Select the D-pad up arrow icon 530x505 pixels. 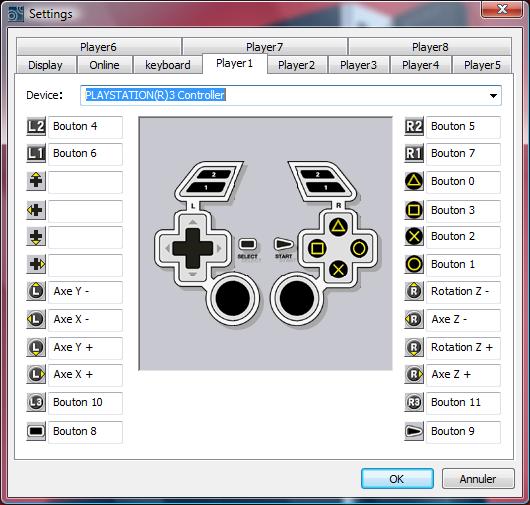pyautogui.click(x=36, y=181)
